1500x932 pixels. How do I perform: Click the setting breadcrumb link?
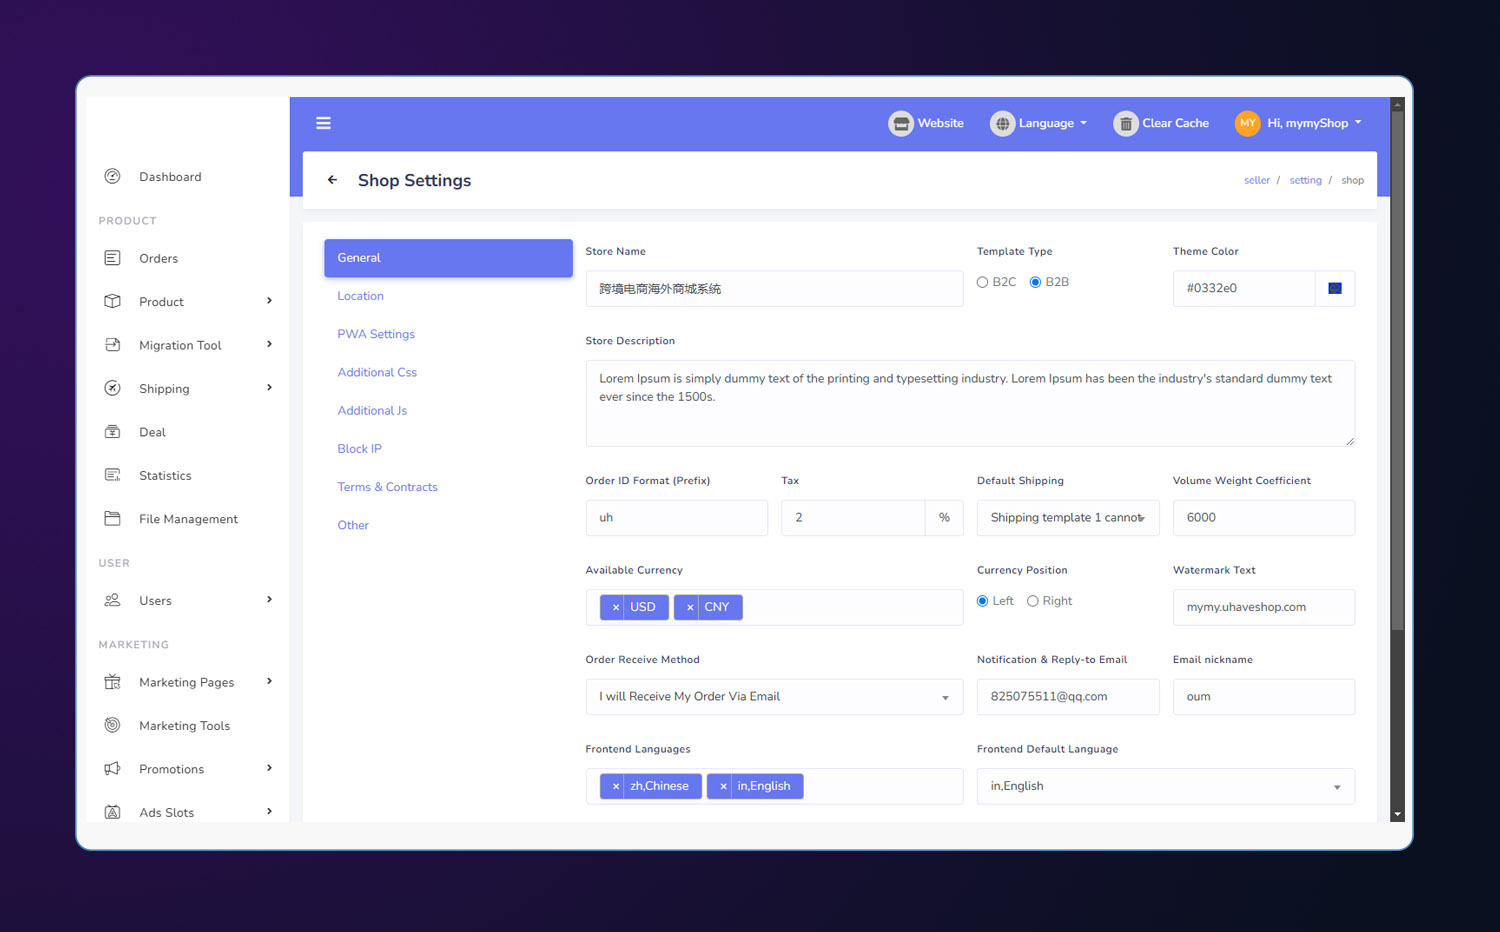coord(1305,181)
